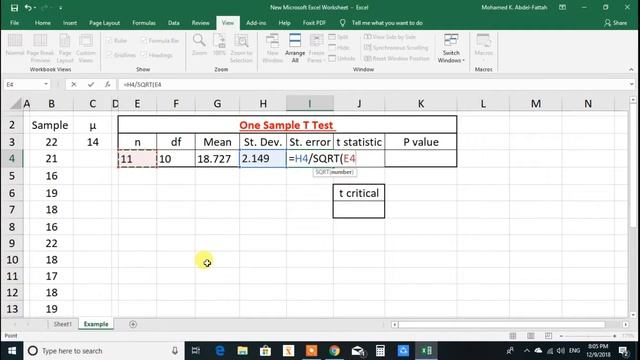The image size is (640, 360).
Task: Open Chrome from the taskbar
Action: point(334,351)
